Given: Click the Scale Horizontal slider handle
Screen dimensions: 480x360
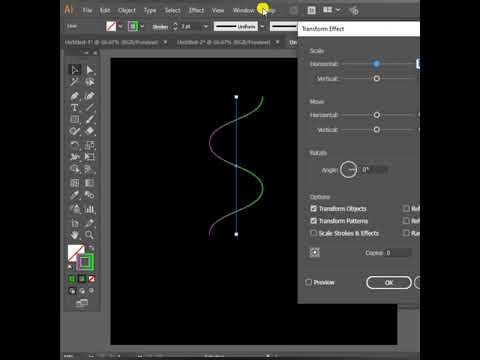Looking at the screenshot, I should point(376,64).
